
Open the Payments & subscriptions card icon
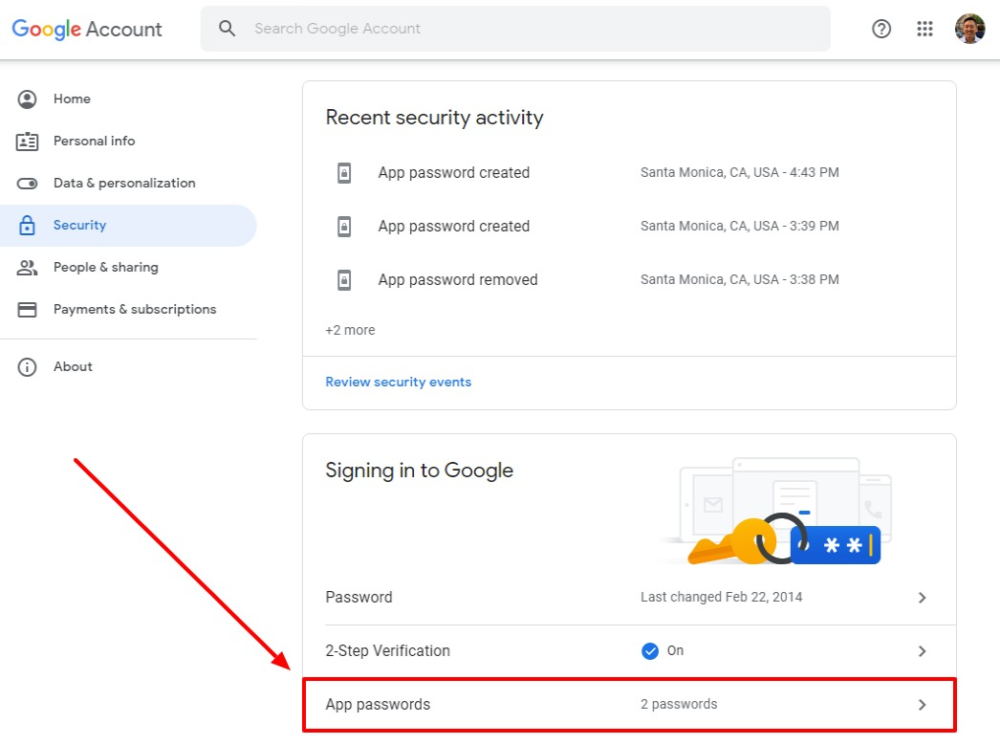coord(27,309)
